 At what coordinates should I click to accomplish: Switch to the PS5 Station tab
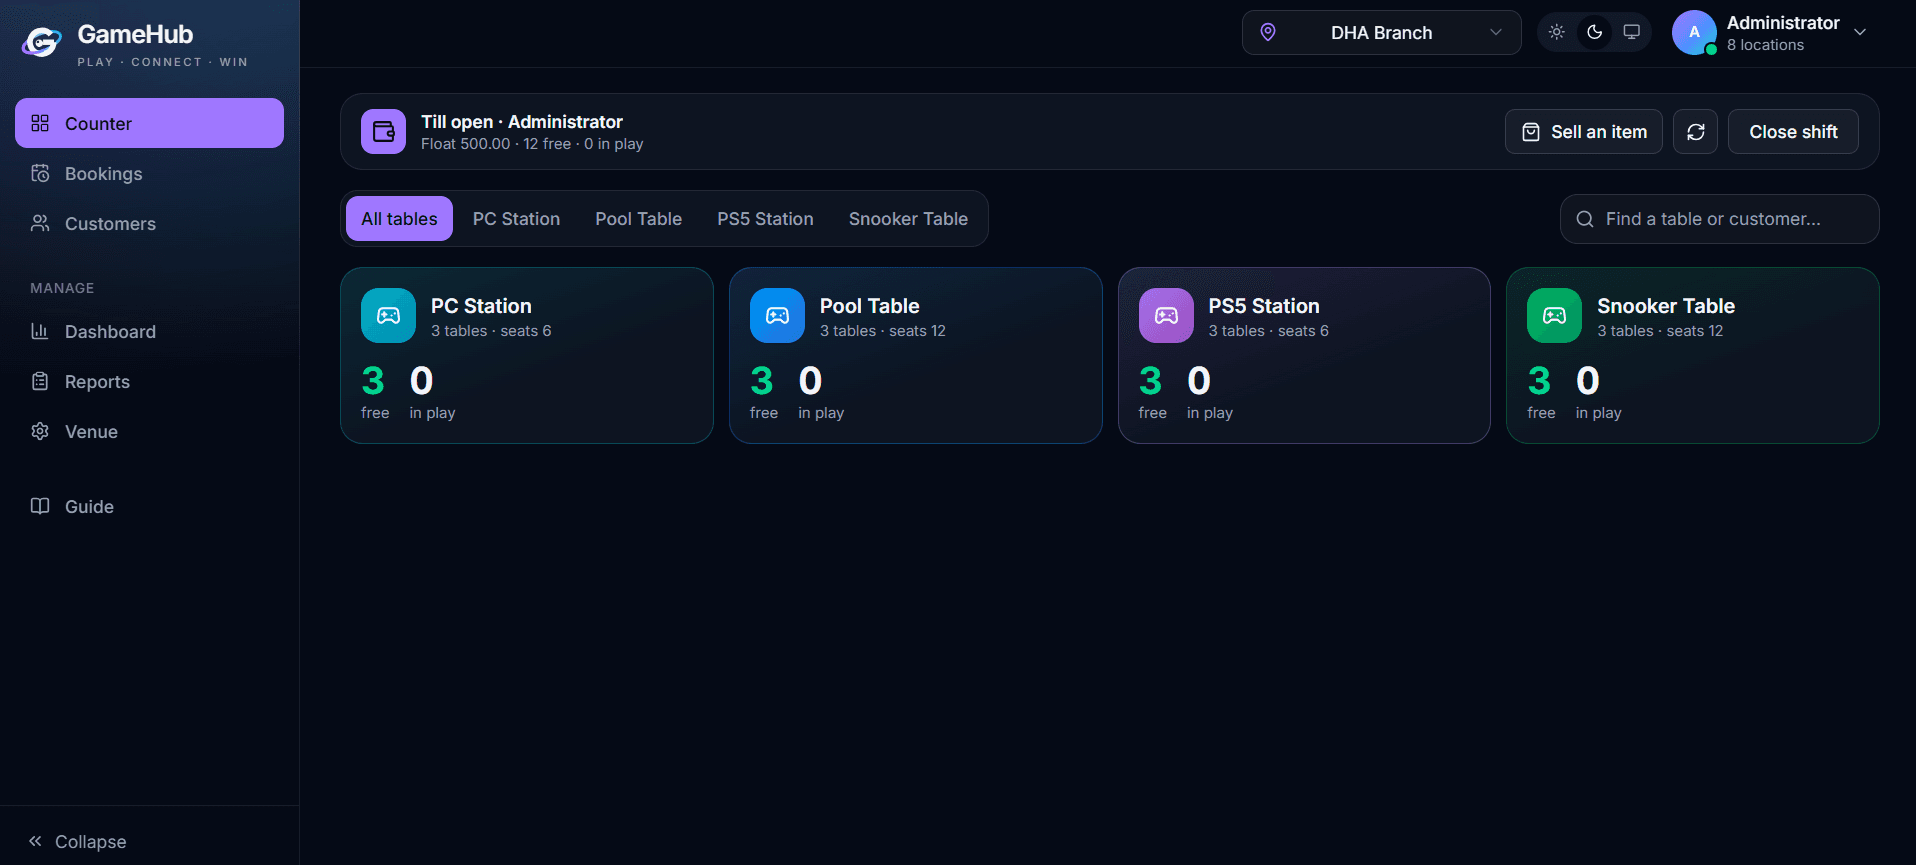click(x=765, y=218)
